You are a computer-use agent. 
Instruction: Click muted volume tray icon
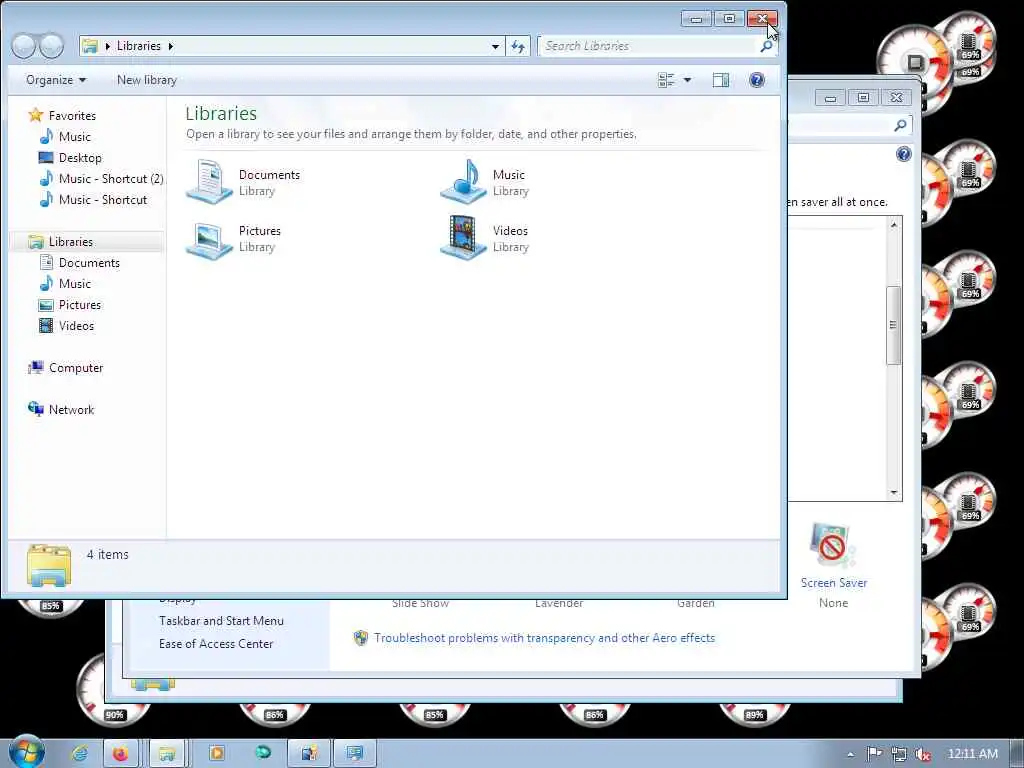[x=923, y=754]
